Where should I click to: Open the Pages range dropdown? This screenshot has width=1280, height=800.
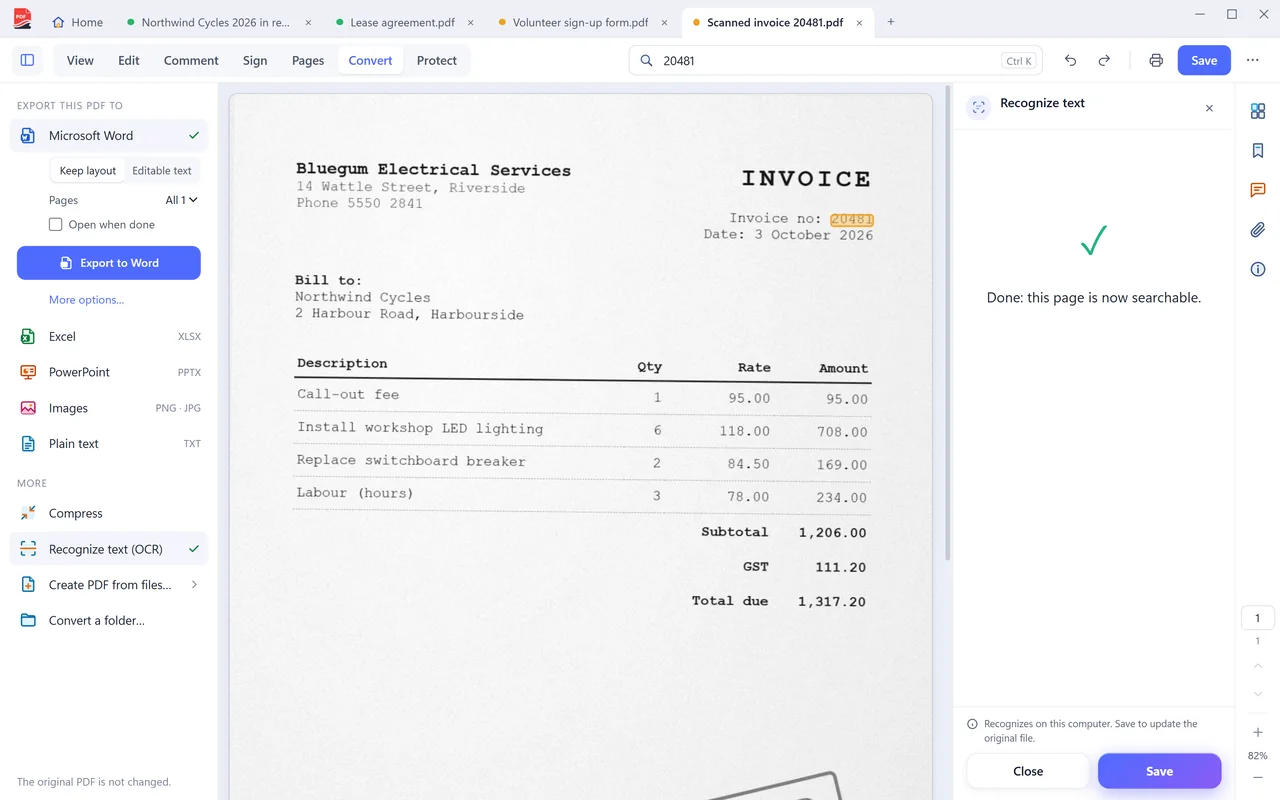[x=182, y=200]
